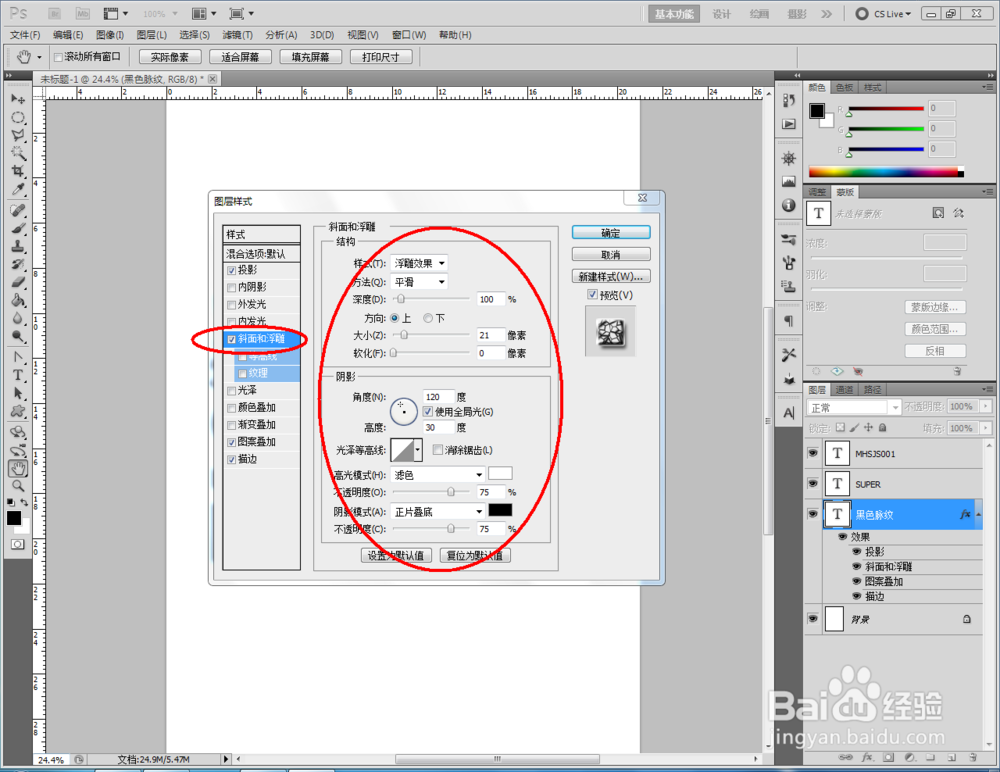Switch to the 色板 (Swatches) tab
Screen dimensions: 1000x772
pos(844,87)
